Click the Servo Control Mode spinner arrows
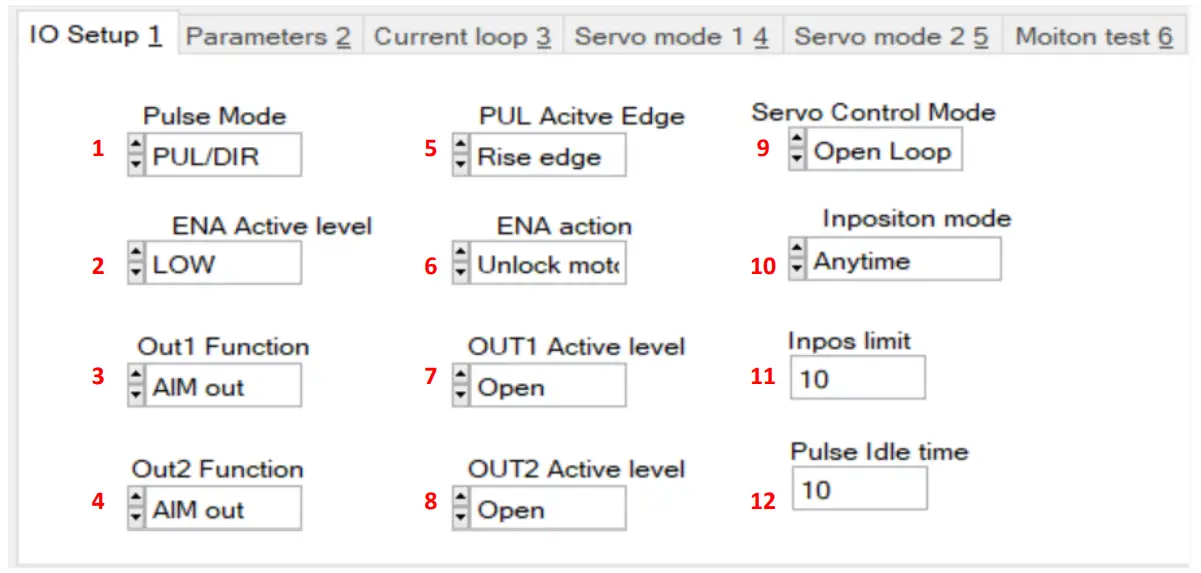1201x573 pixels. [797, 151]
